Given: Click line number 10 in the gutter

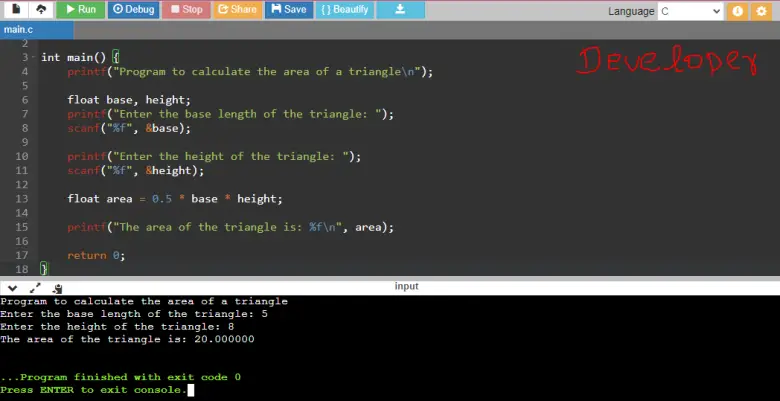Looking at the screenshot, I should pyautogui.click(x=22, y=157).
